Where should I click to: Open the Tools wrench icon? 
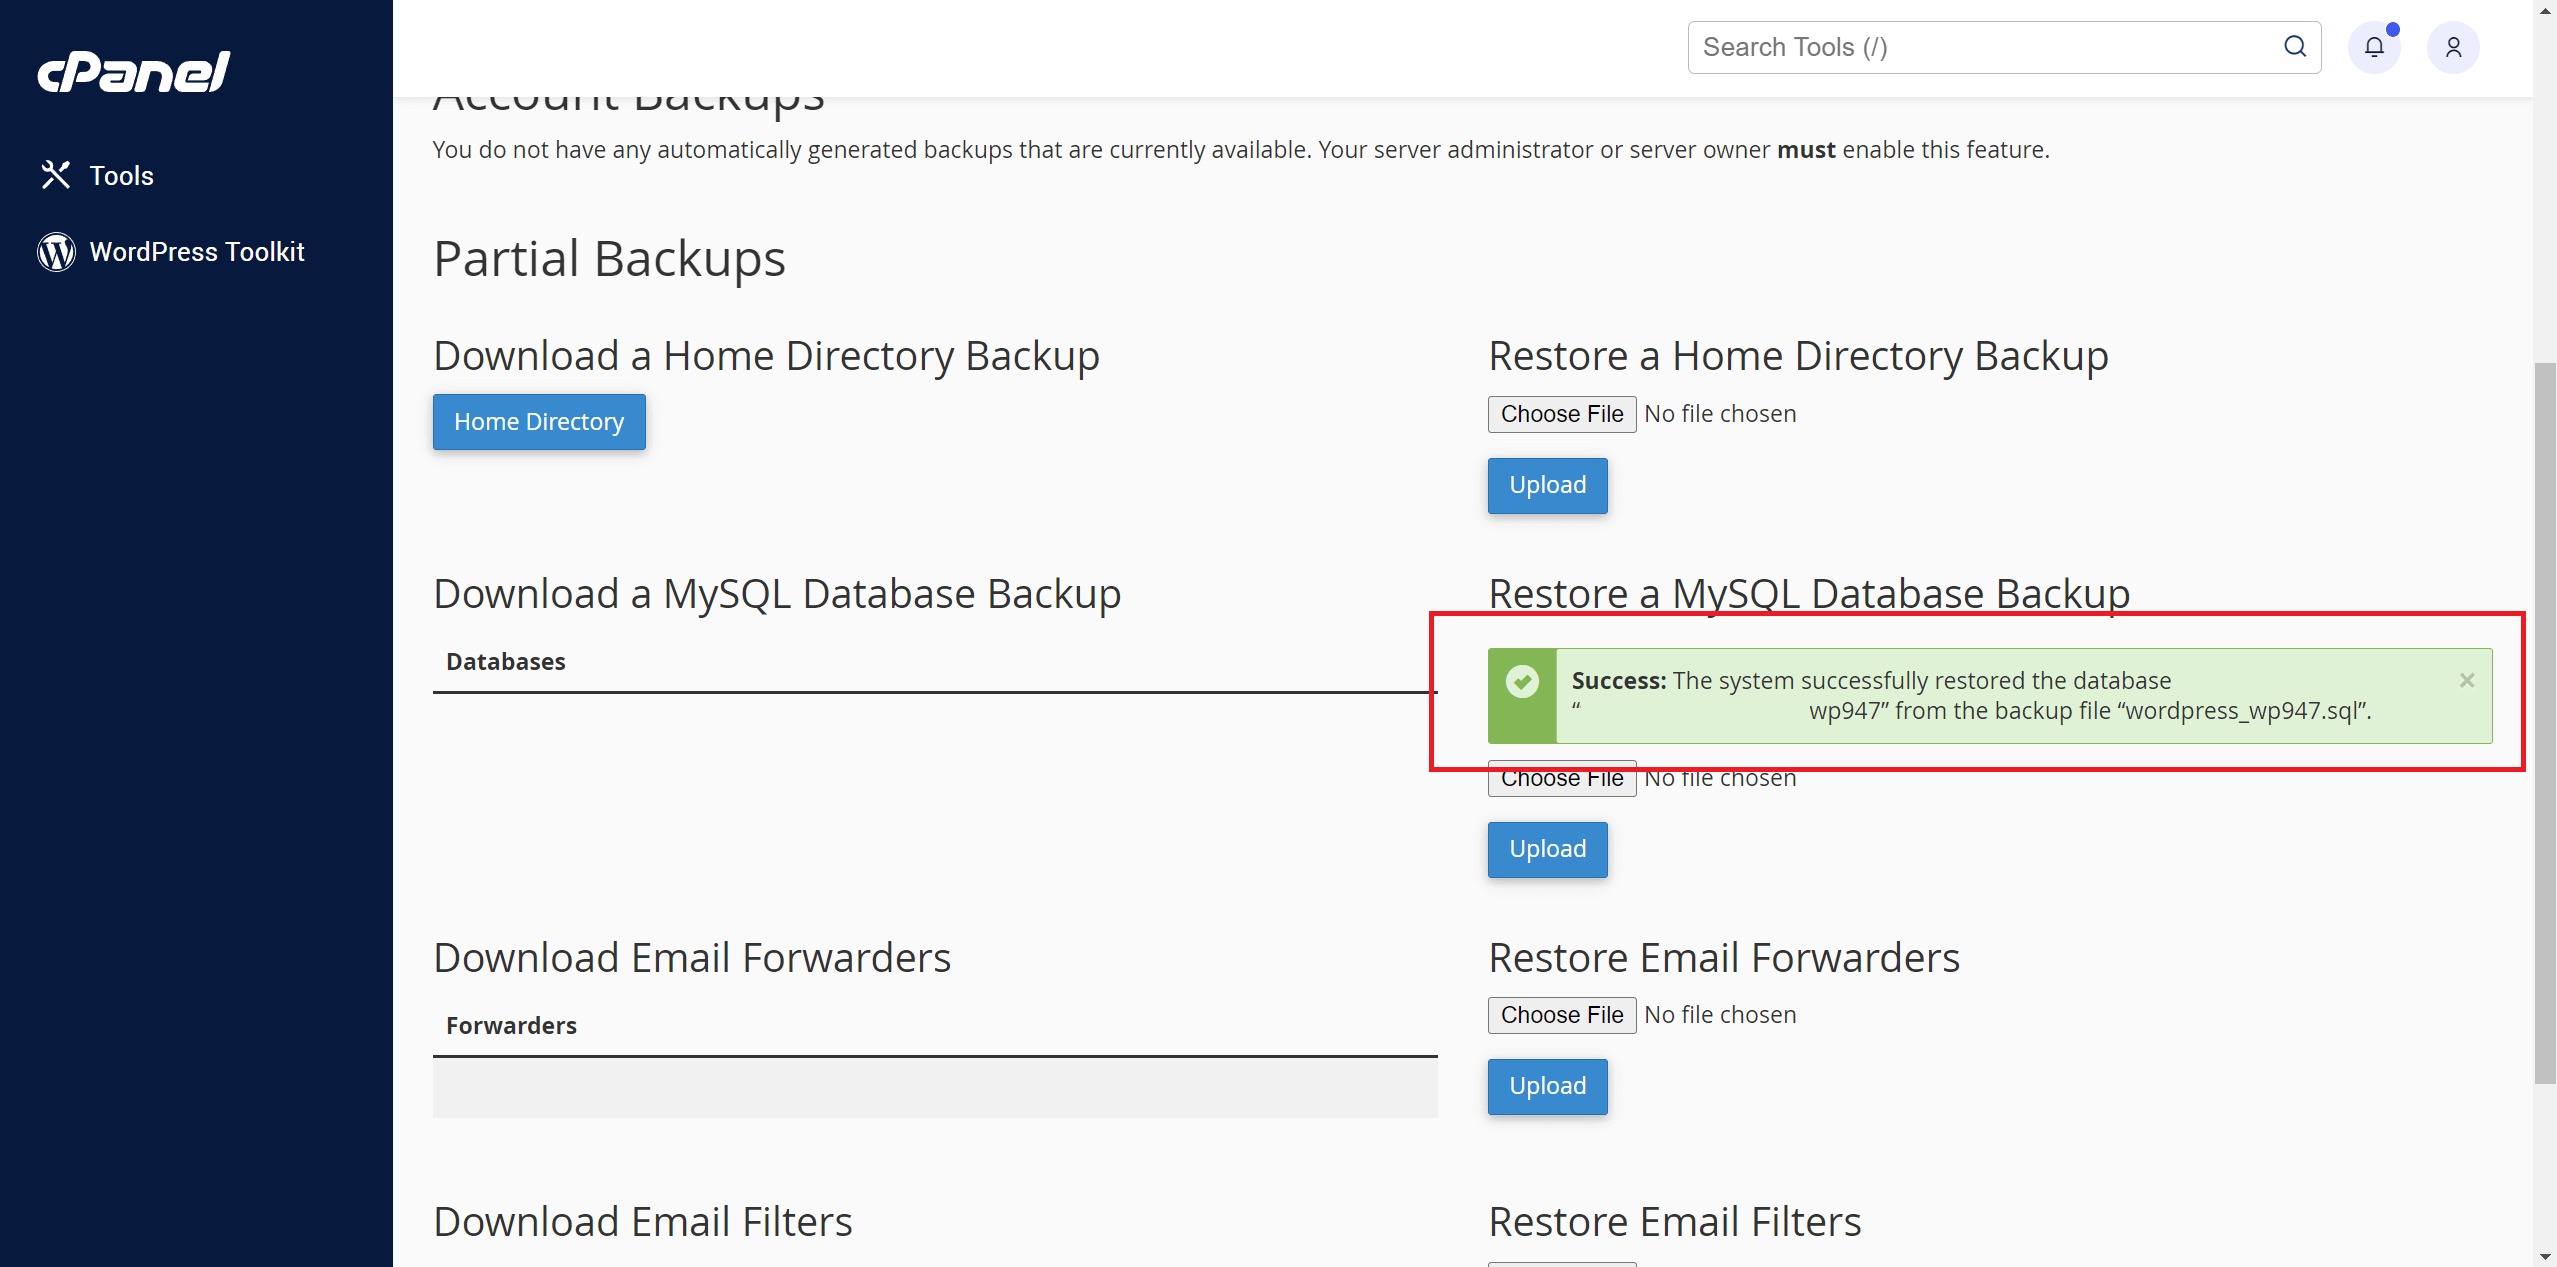[56, 175]
